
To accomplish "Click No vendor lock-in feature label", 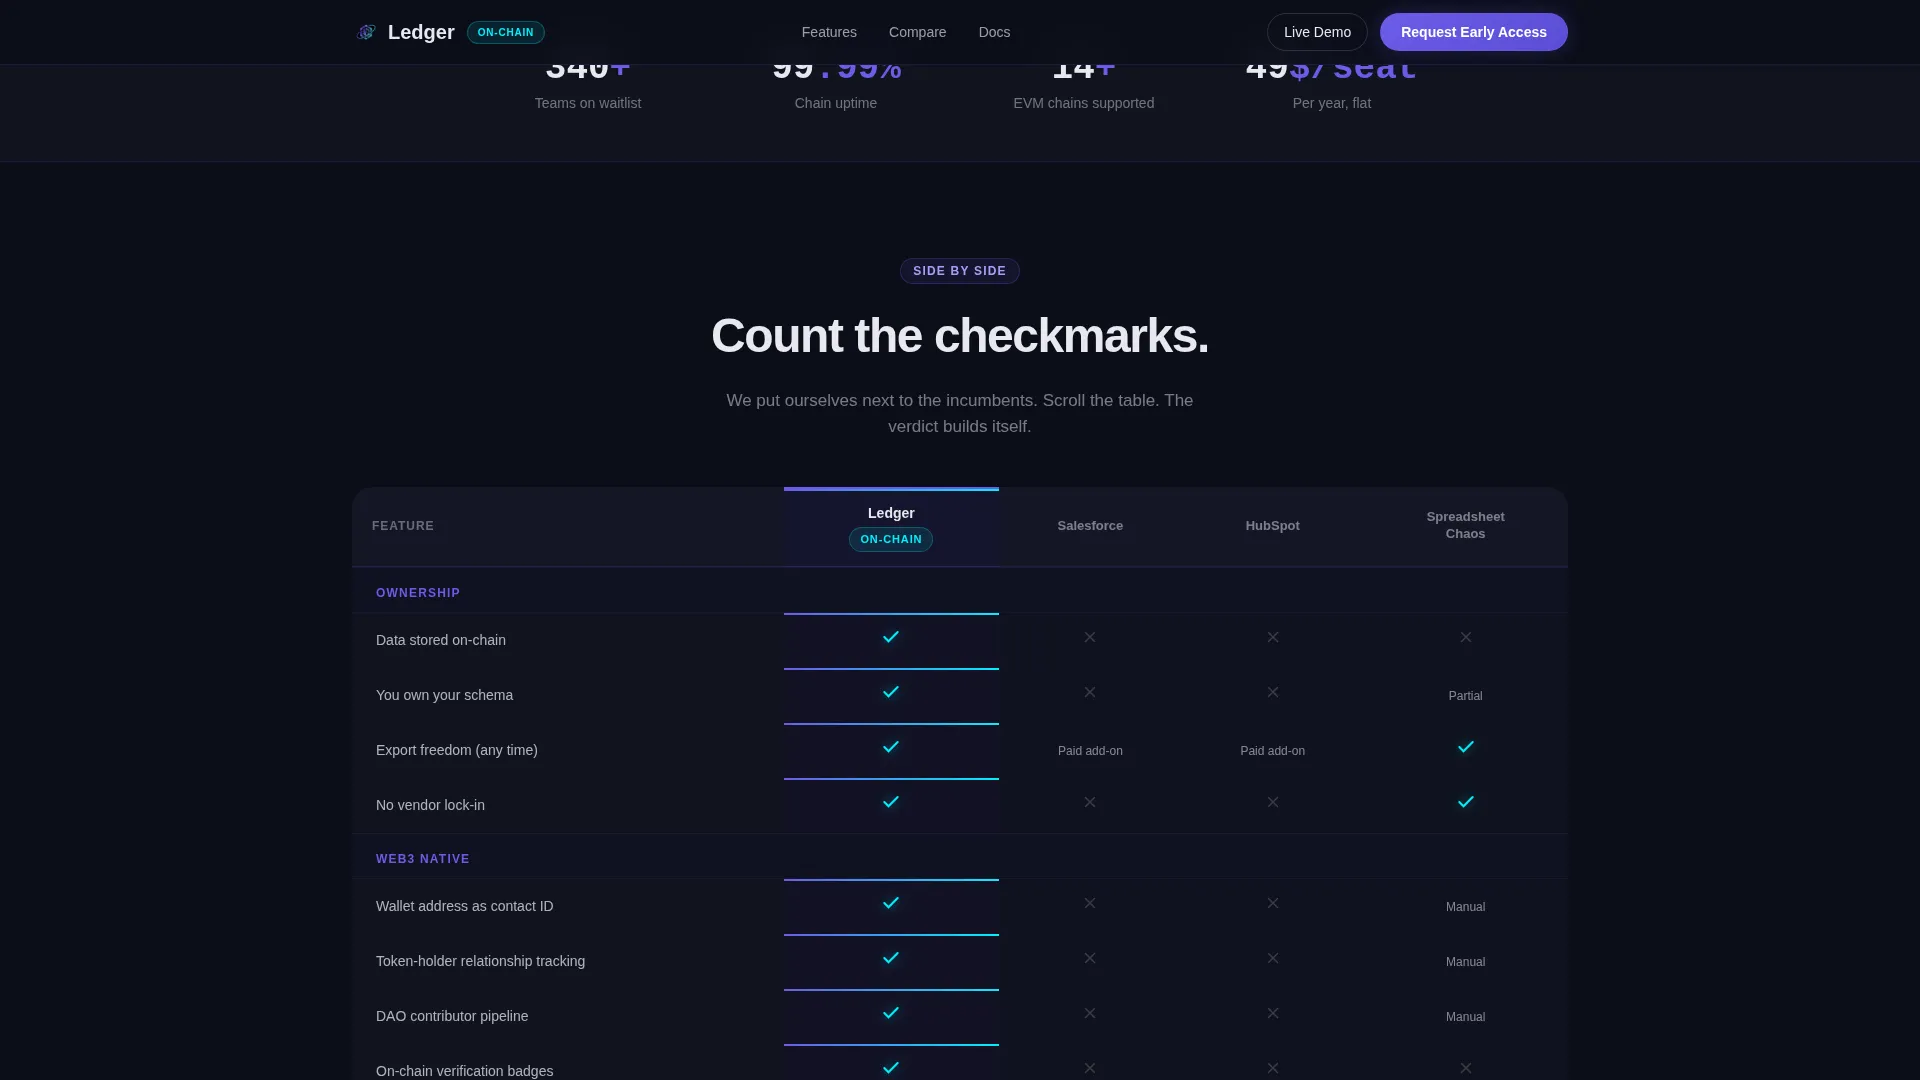I will pos(430,805).
